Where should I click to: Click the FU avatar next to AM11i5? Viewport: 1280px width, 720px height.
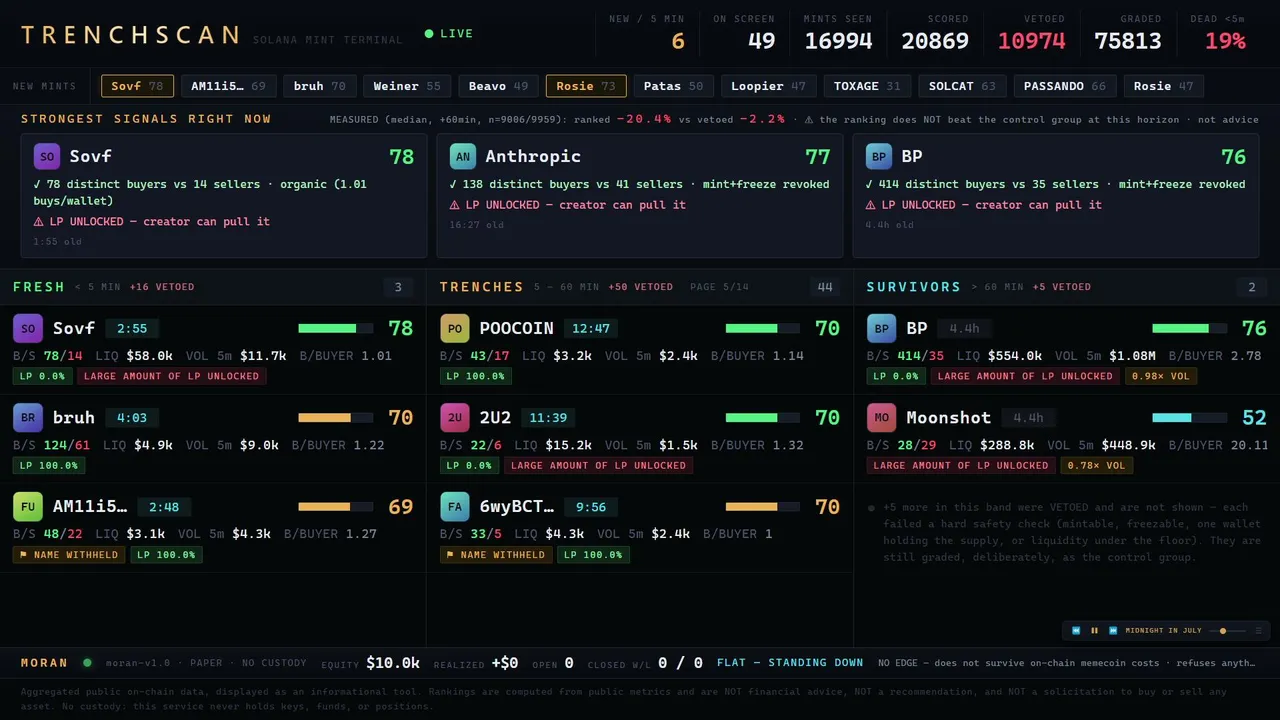coord(28,506)
